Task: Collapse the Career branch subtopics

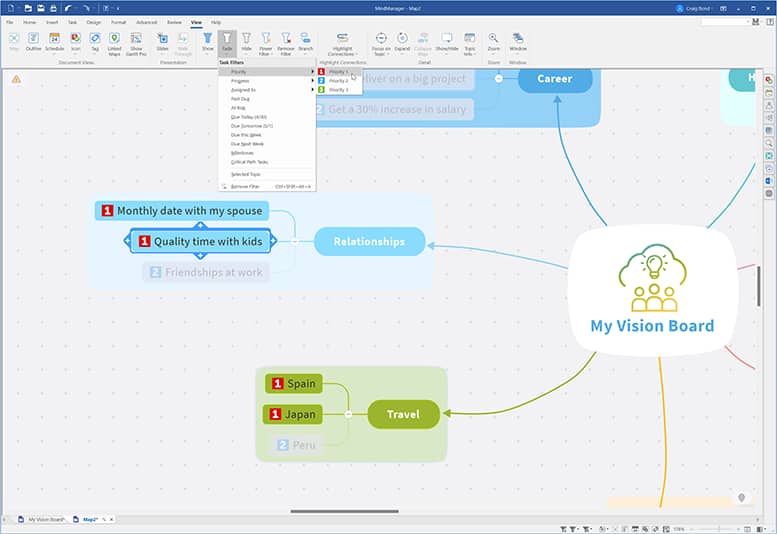Action: [499, 79]
